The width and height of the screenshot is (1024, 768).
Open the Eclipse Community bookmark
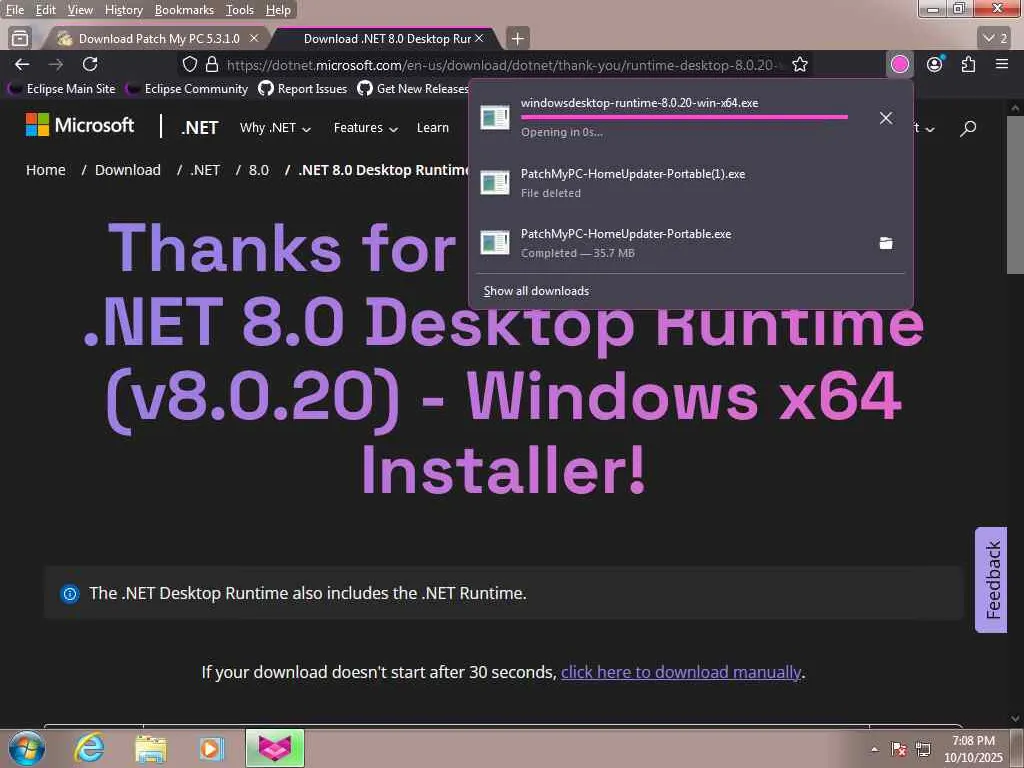click(x=189, y=89)
